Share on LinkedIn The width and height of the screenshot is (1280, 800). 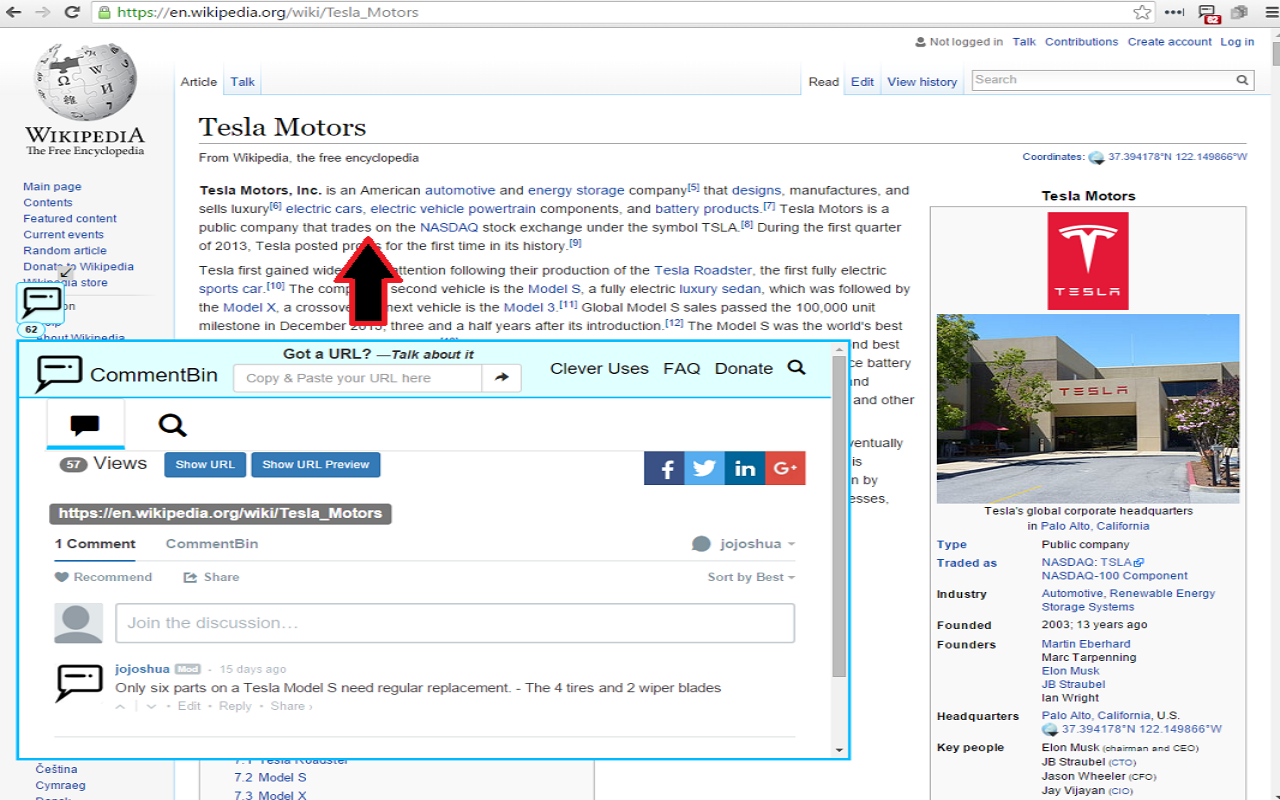(745, 468)
